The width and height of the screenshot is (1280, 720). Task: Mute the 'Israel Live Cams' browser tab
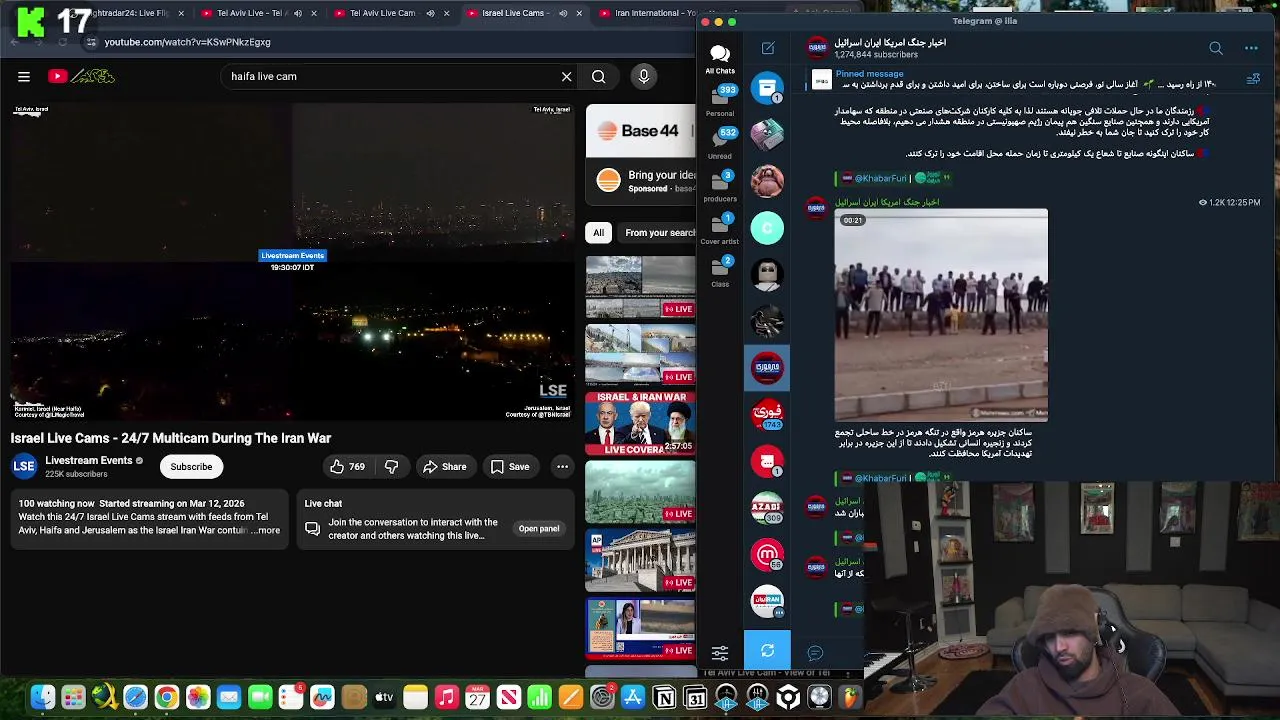click(x=563, y=13)
